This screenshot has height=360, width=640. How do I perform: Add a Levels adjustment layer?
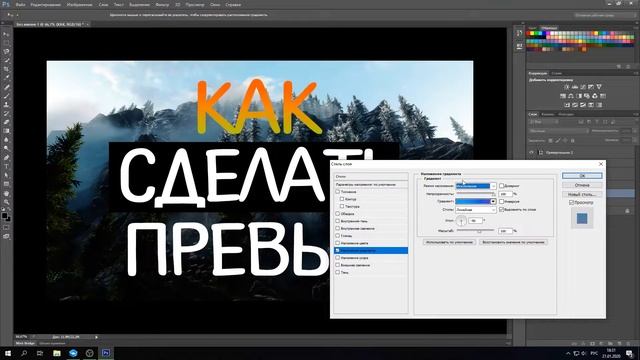pyautogui.click(x=575, y=87)
